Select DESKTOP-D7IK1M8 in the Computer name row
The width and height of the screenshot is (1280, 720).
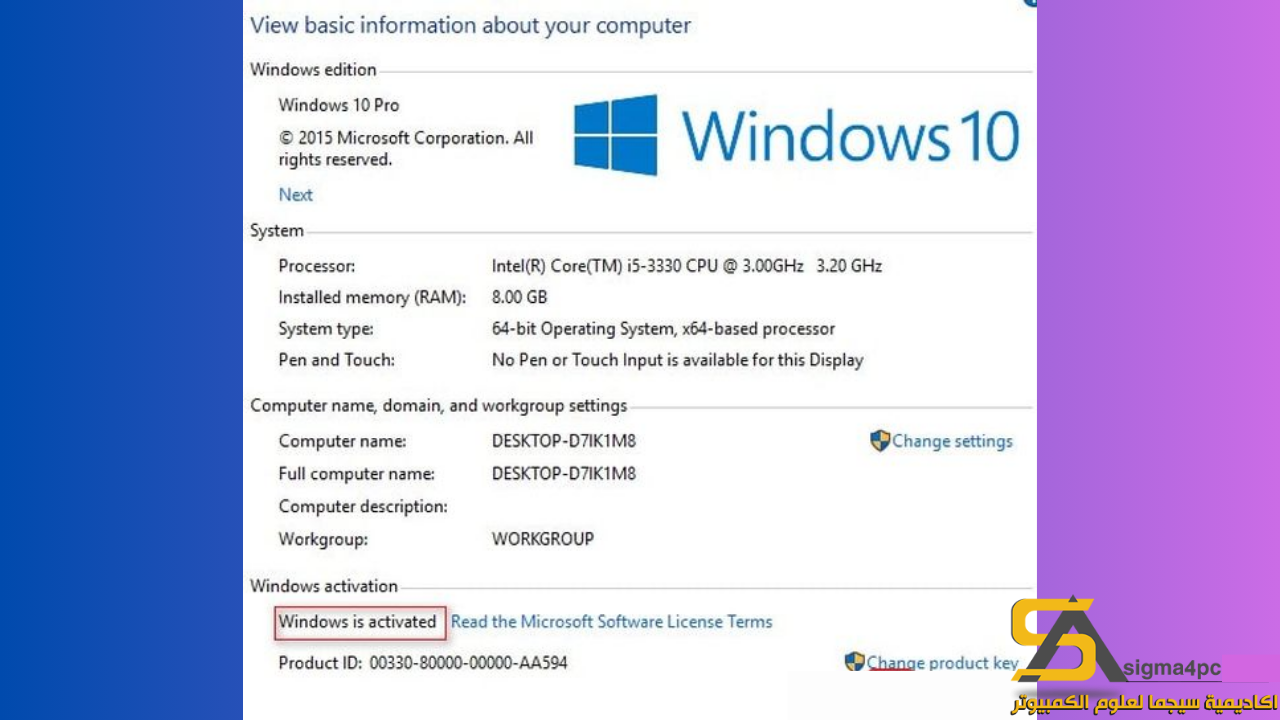pyautogui.click(x=564, y=441)
